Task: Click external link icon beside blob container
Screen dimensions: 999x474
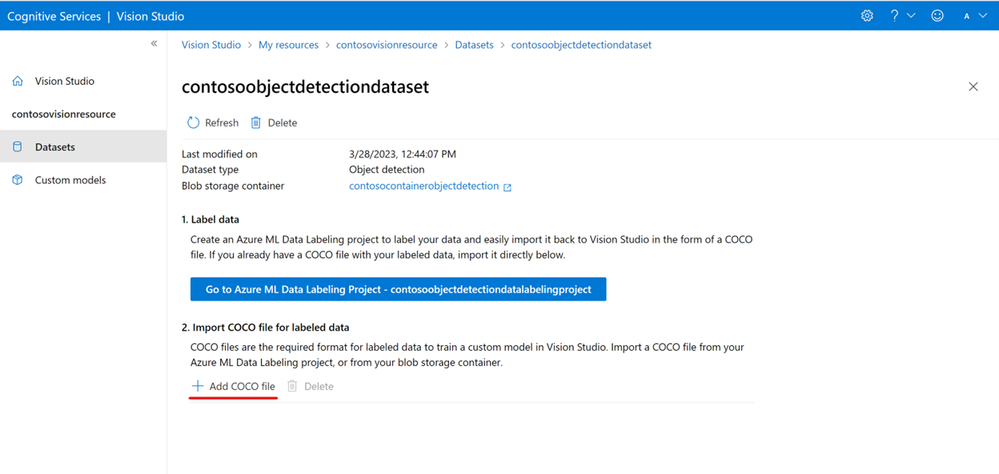Action: [x=507, y=187]
